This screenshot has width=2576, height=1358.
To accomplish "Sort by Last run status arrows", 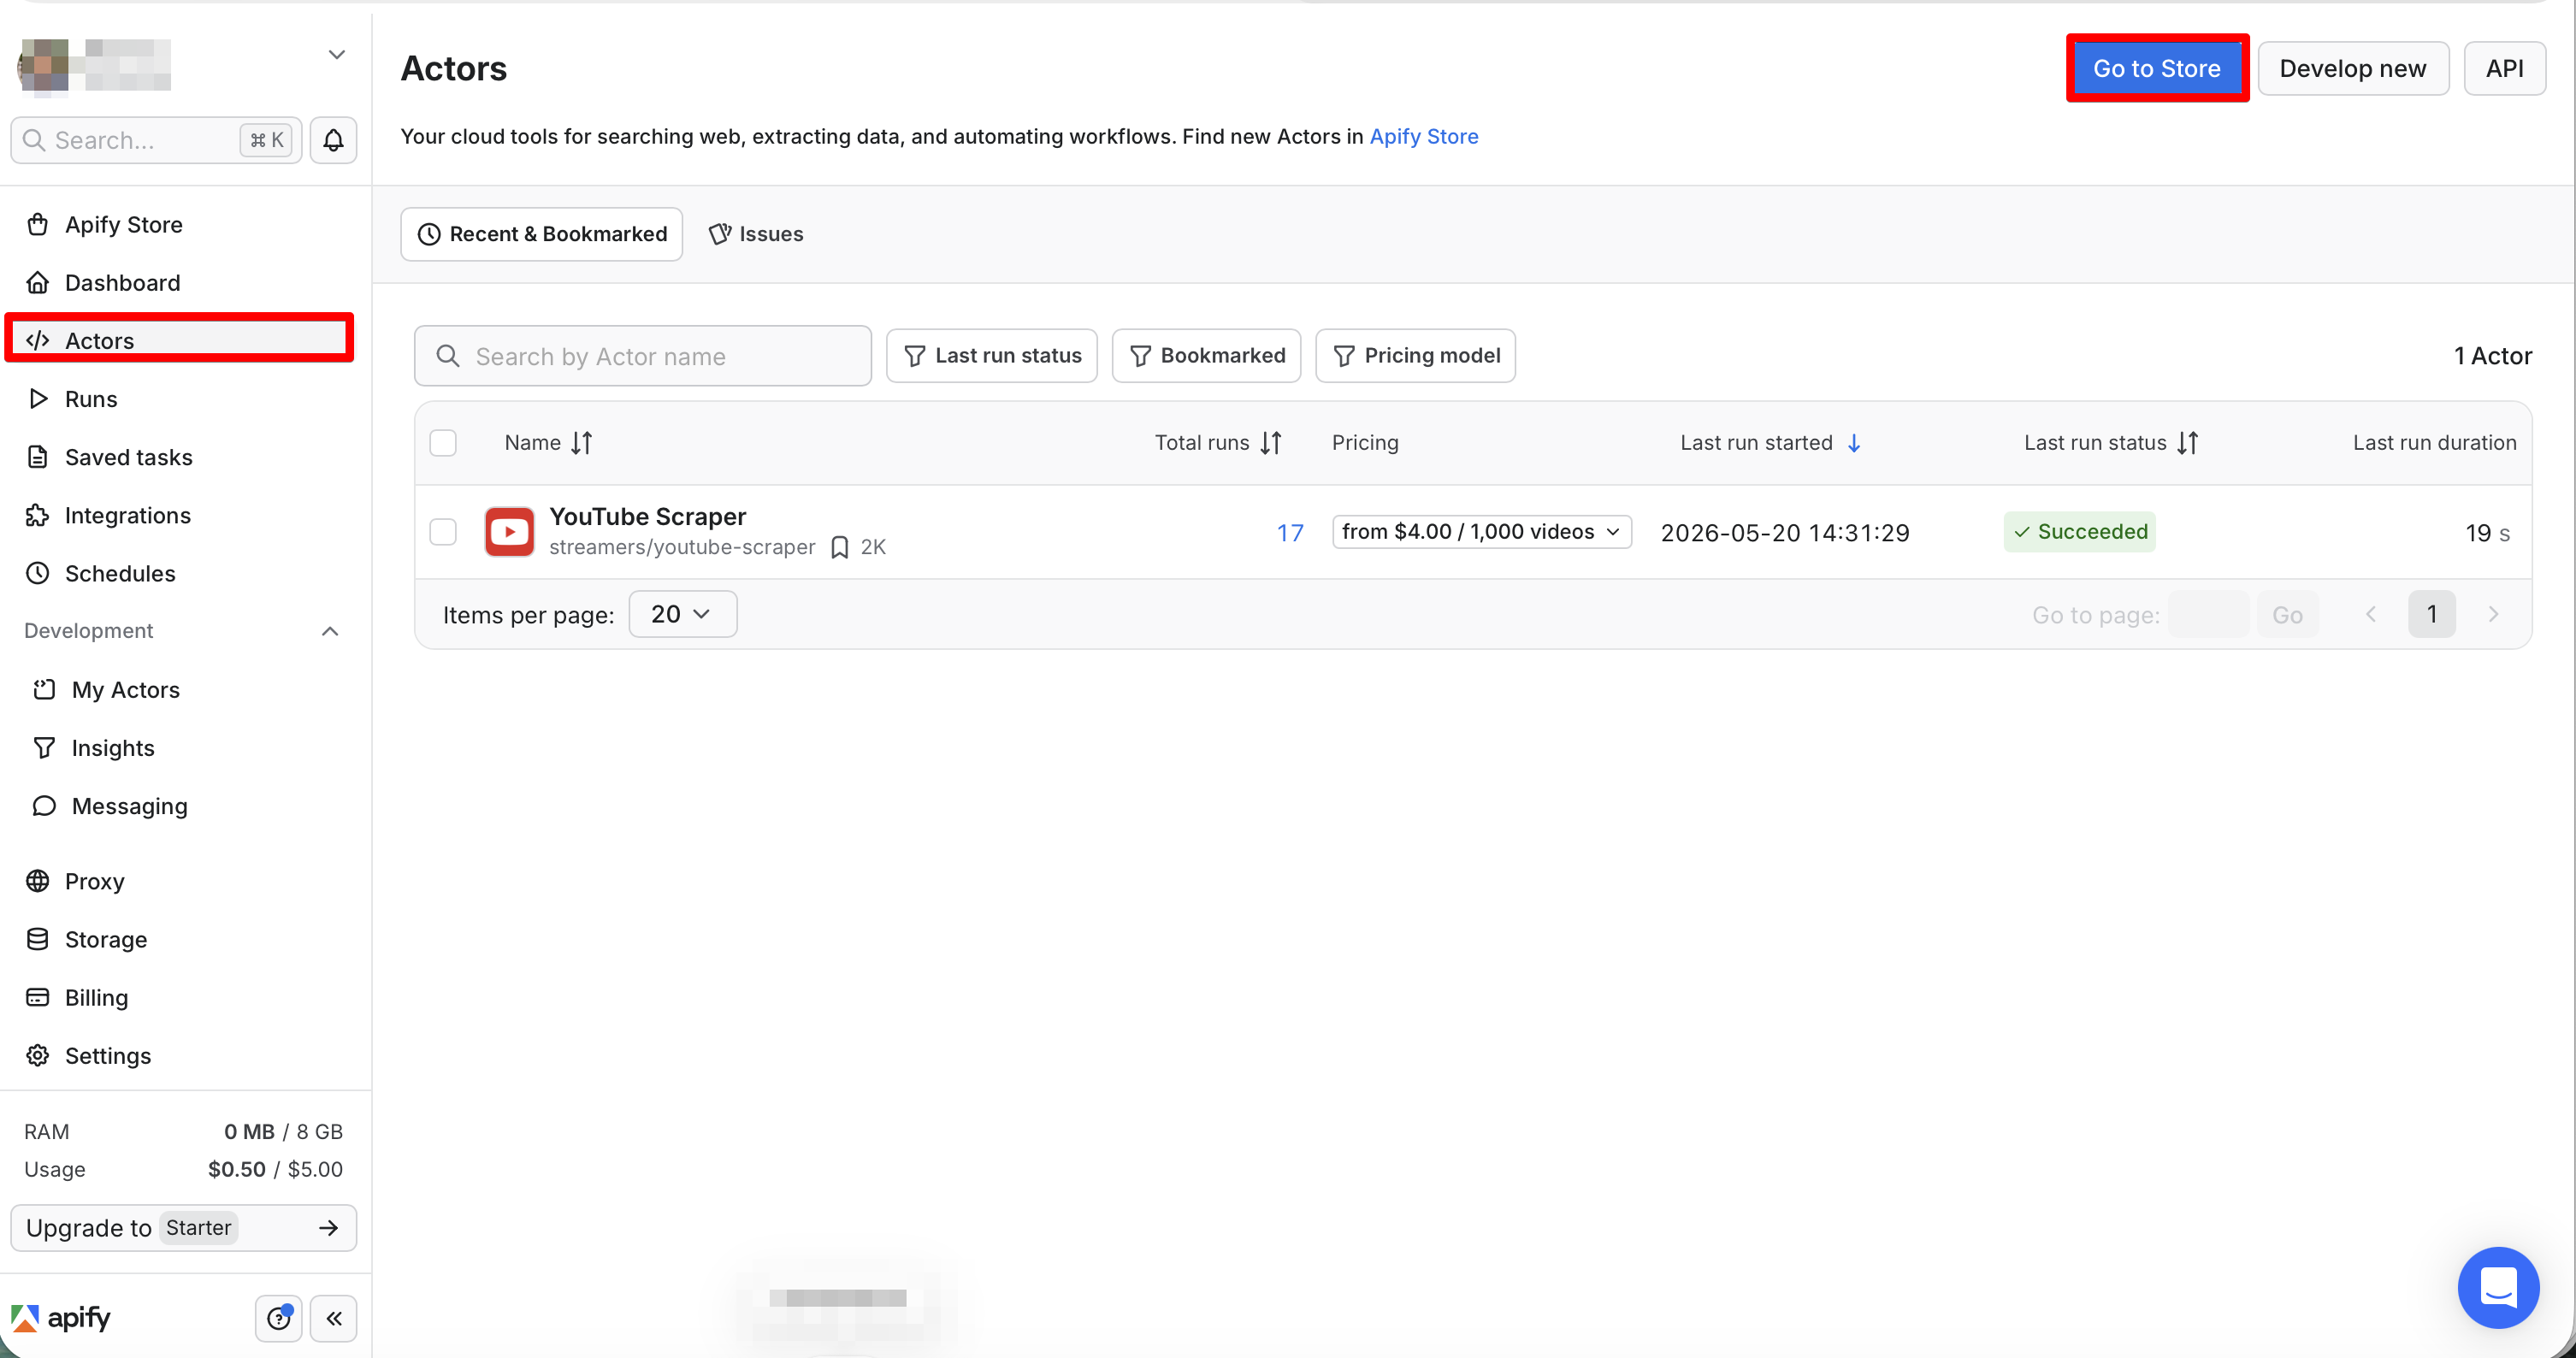I will tap(2188, 443).
